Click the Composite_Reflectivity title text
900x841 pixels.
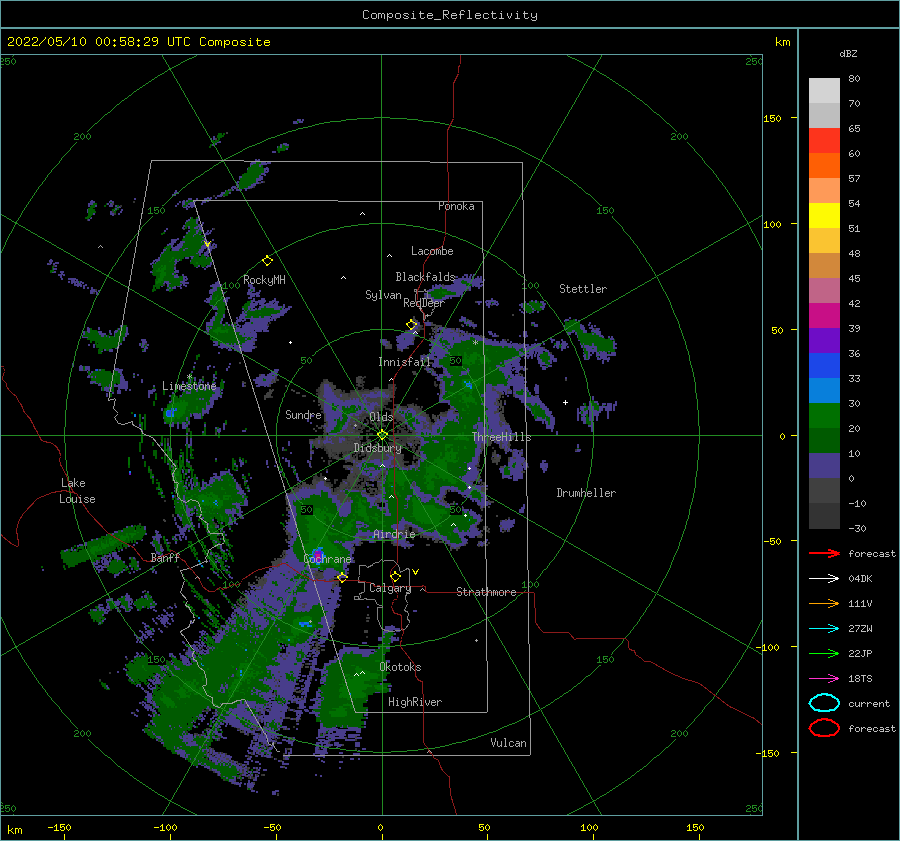(450, 15)
